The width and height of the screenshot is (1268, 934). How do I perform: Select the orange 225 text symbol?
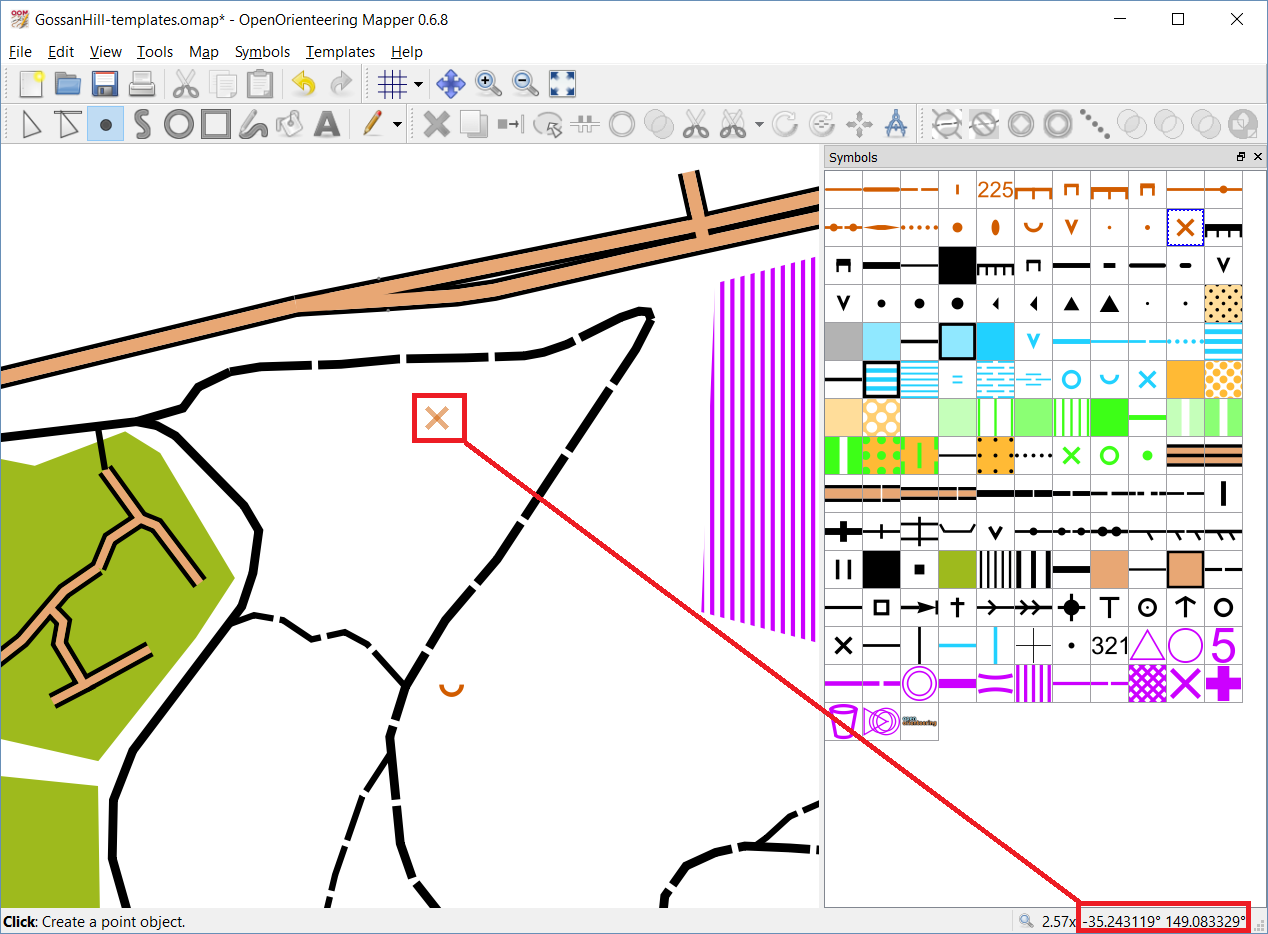995,190
